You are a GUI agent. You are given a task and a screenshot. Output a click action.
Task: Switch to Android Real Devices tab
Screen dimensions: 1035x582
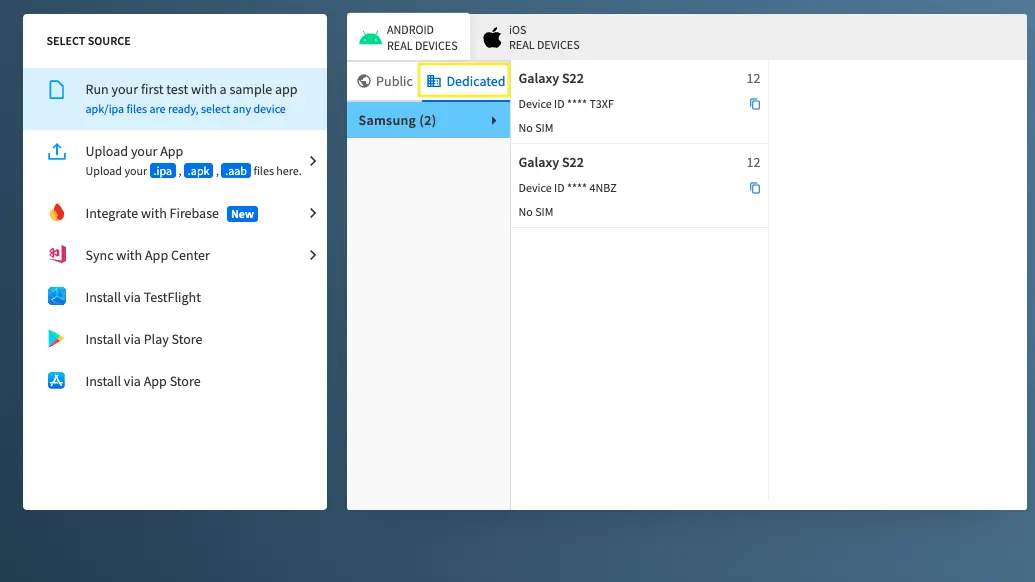pos(409,38)
